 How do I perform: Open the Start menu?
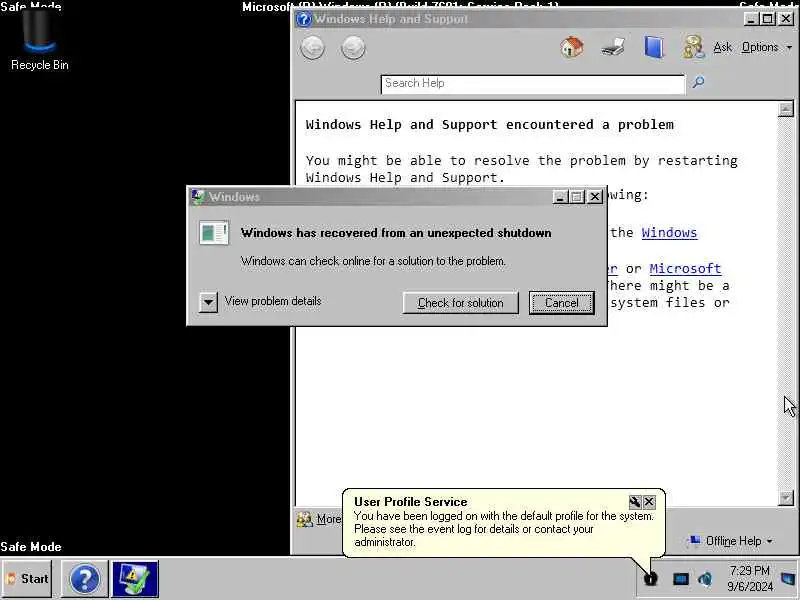pyautogui.click(x=27, y=579)
